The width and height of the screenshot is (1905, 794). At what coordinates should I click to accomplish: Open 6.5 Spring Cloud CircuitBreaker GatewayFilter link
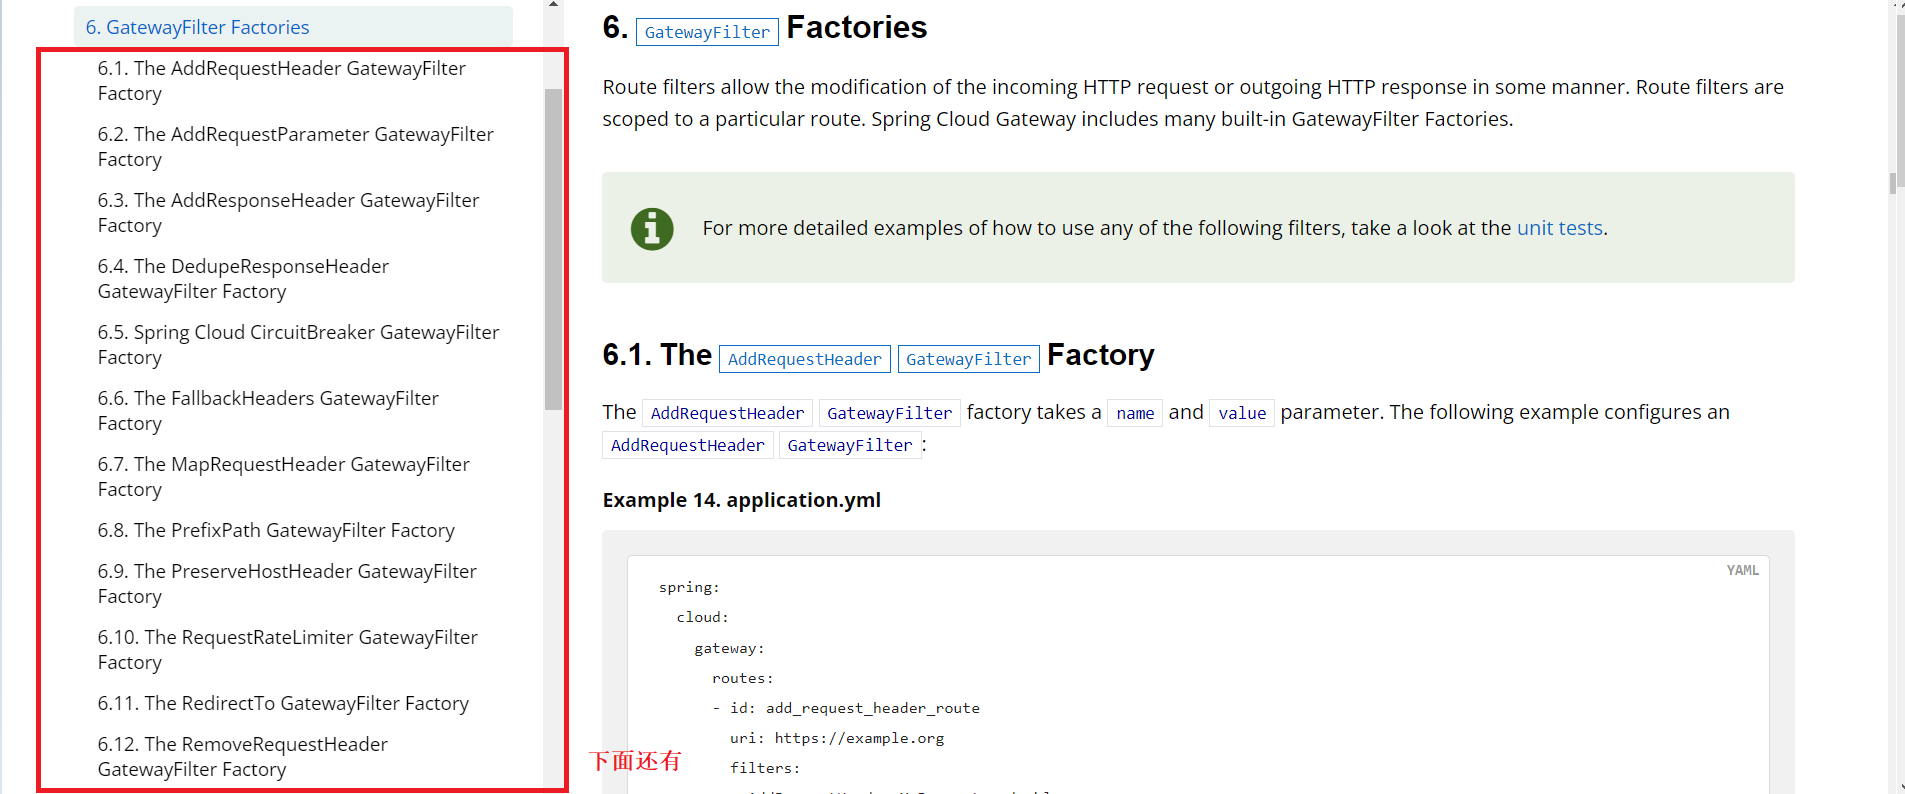coord(299,345)
